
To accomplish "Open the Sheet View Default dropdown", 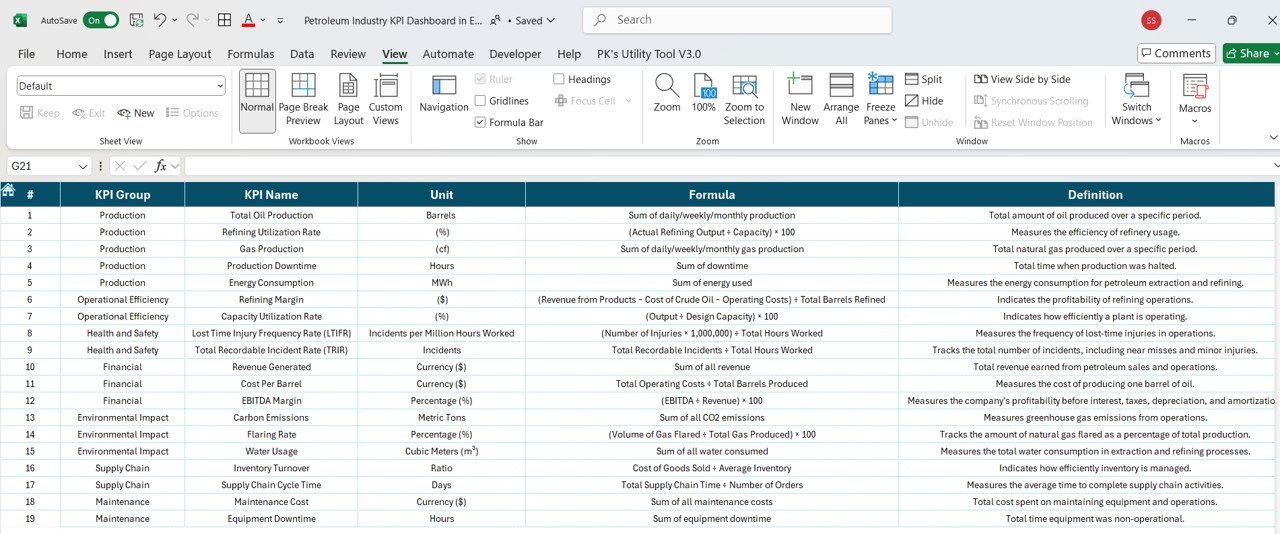I will [121, 86].
